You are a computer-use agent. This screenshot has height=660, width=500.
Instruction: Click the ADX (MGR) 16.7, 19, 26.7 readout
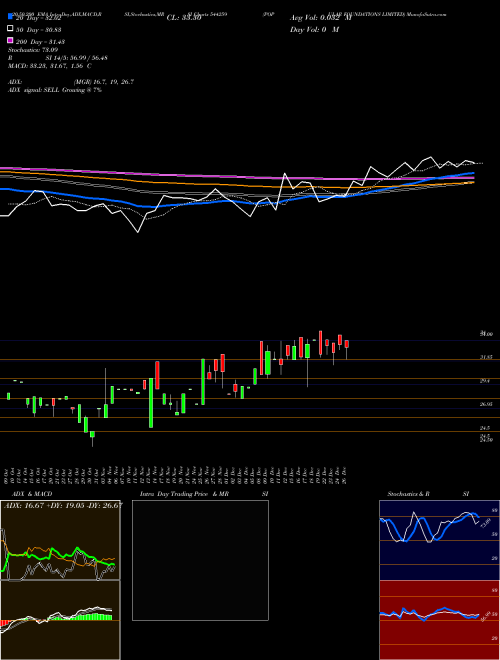(71, 82)
